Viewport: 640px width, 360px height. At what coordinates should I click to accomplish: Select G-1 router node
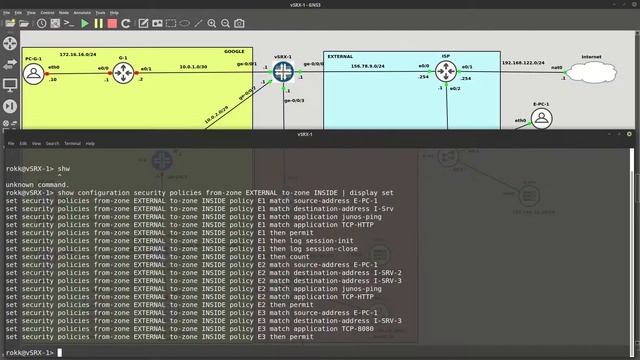tap(123, 73)
